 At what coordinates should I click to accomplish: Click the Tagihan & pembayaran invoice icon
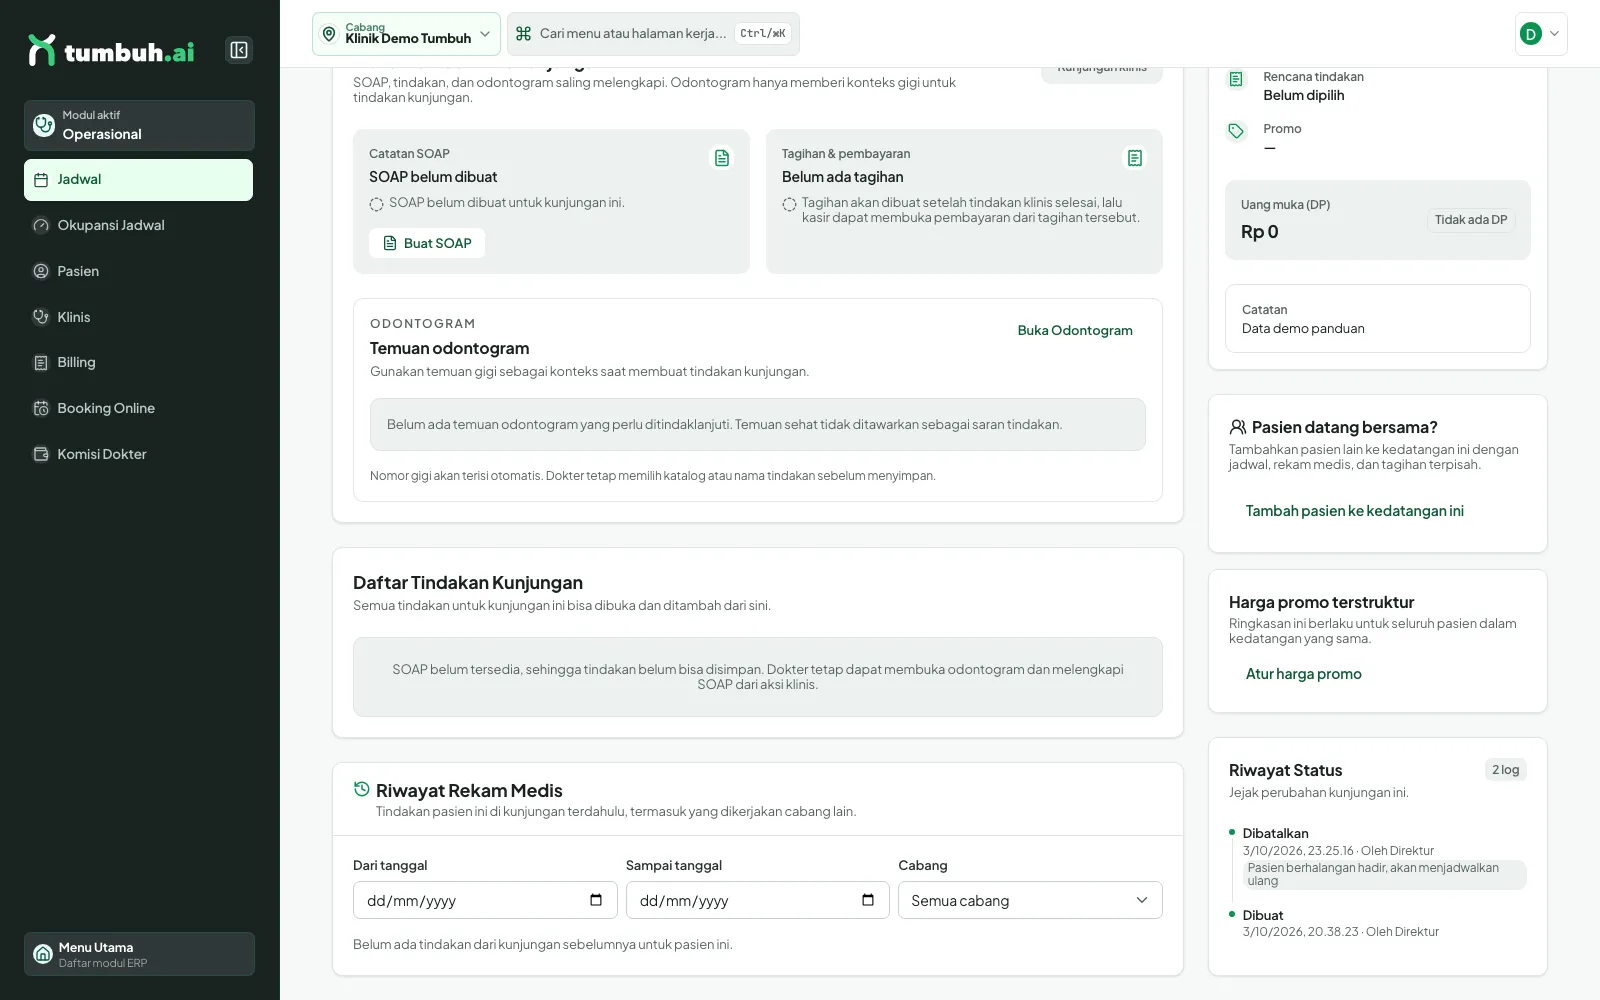click(1135, 158)
